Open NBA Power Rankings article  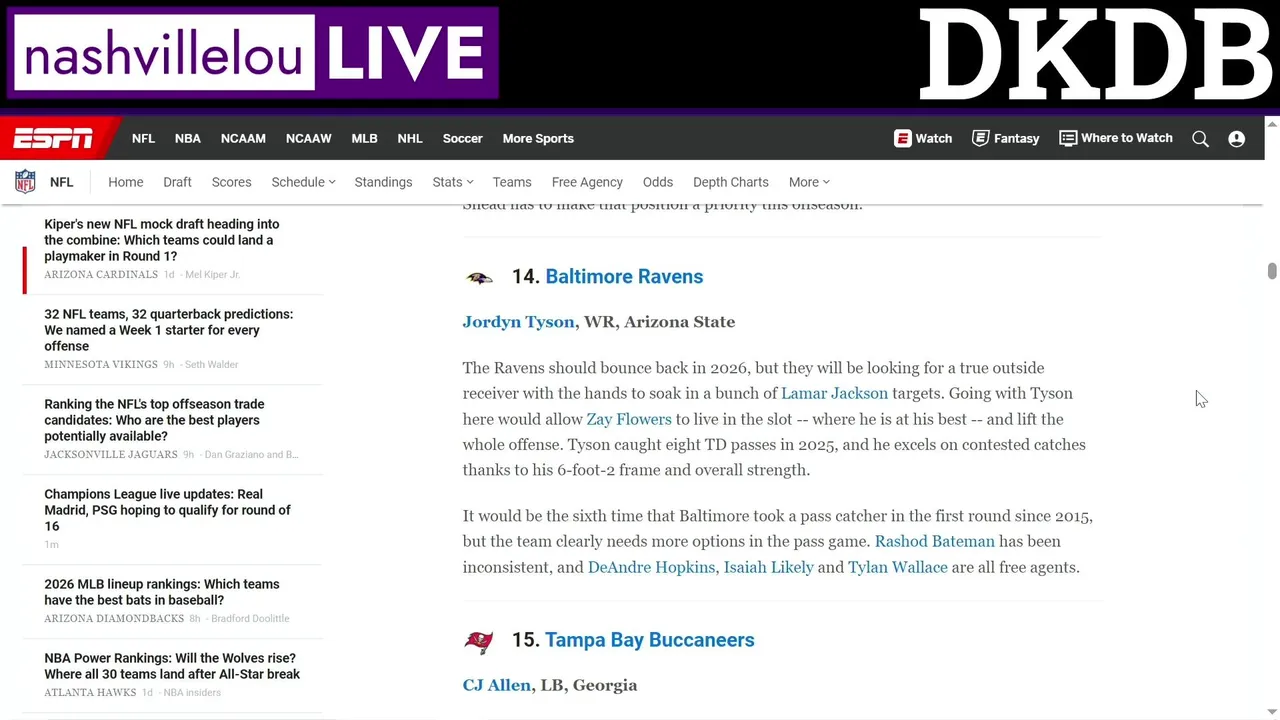172,666
